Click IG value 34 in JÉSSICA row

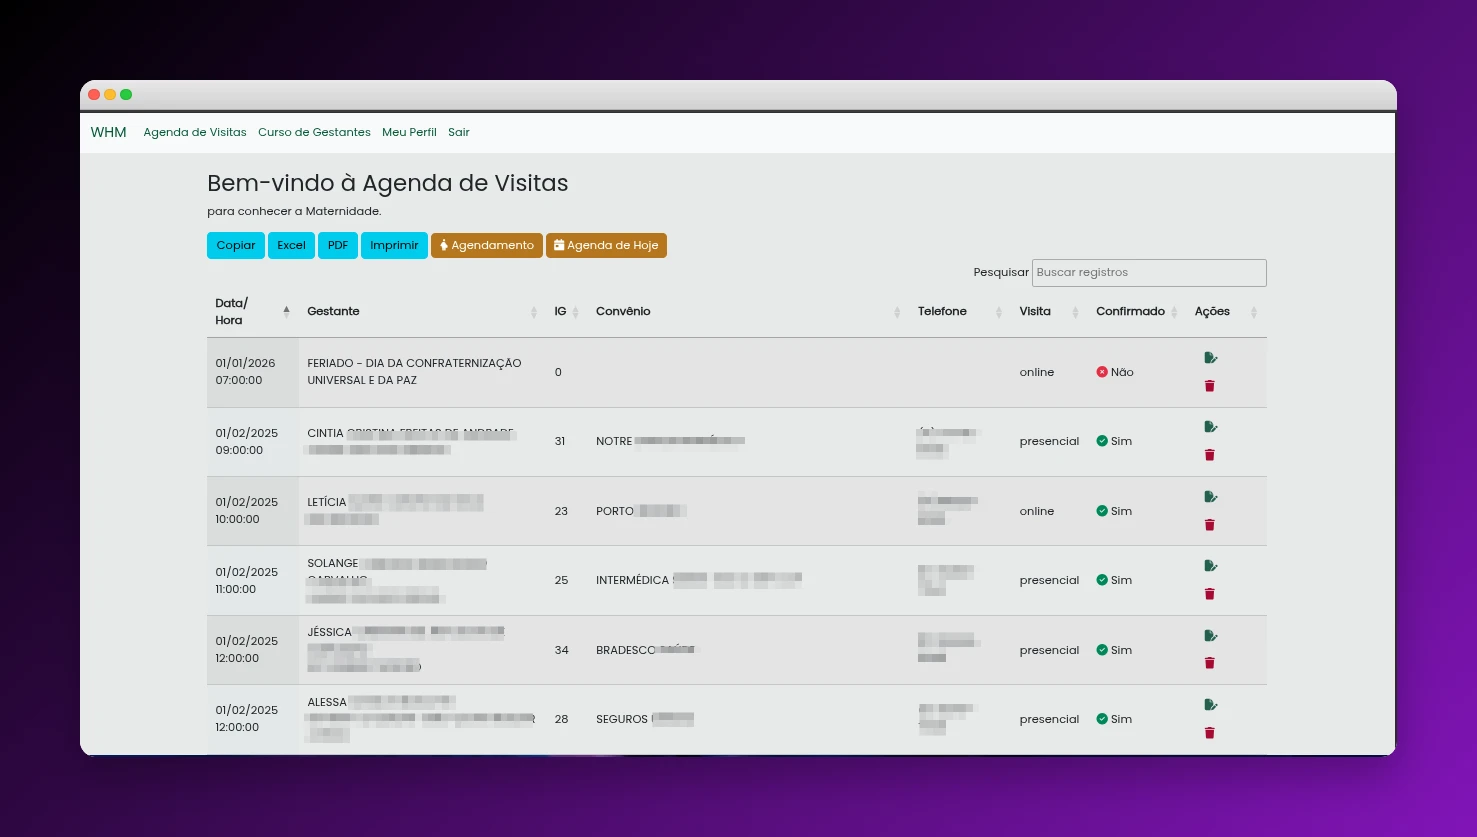pyautogui.click(x=561, y=650)
